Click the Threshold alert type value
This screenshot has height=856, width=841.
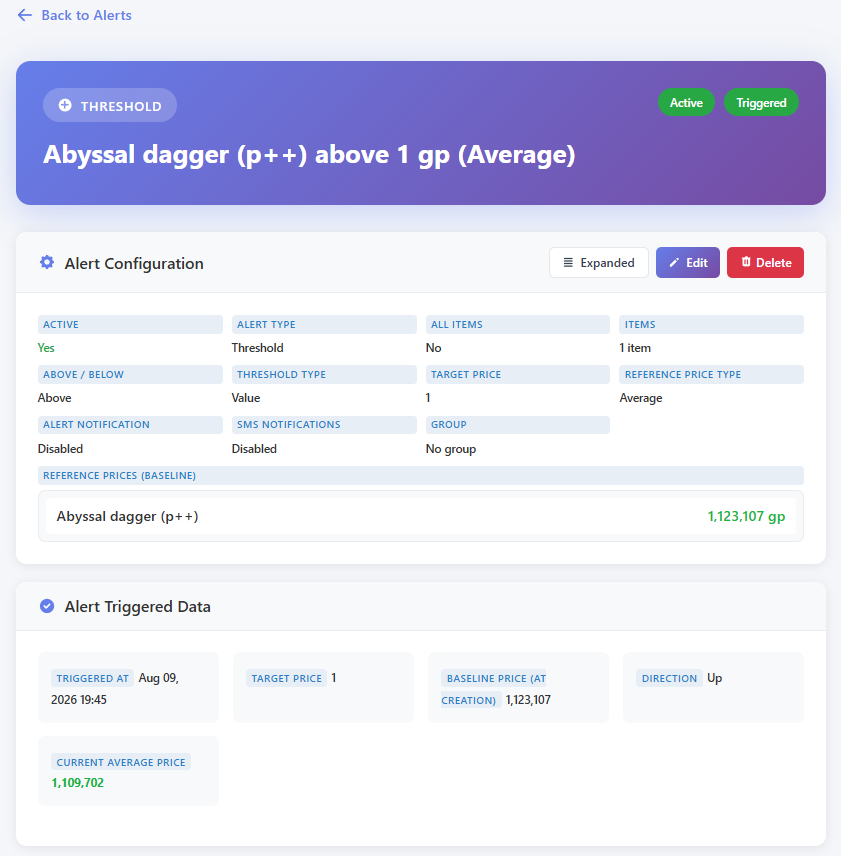[x=258, y=348]
